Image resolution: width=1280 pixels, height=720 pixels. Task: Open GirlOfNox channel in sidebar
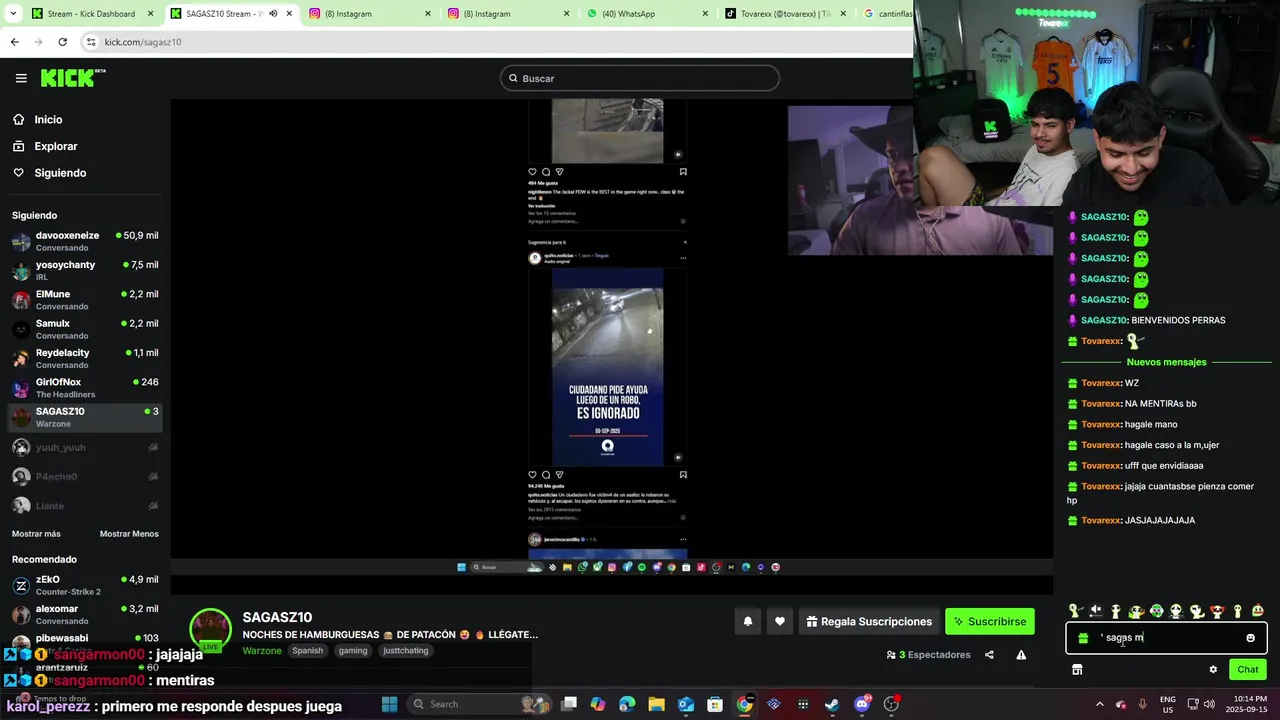85,388
